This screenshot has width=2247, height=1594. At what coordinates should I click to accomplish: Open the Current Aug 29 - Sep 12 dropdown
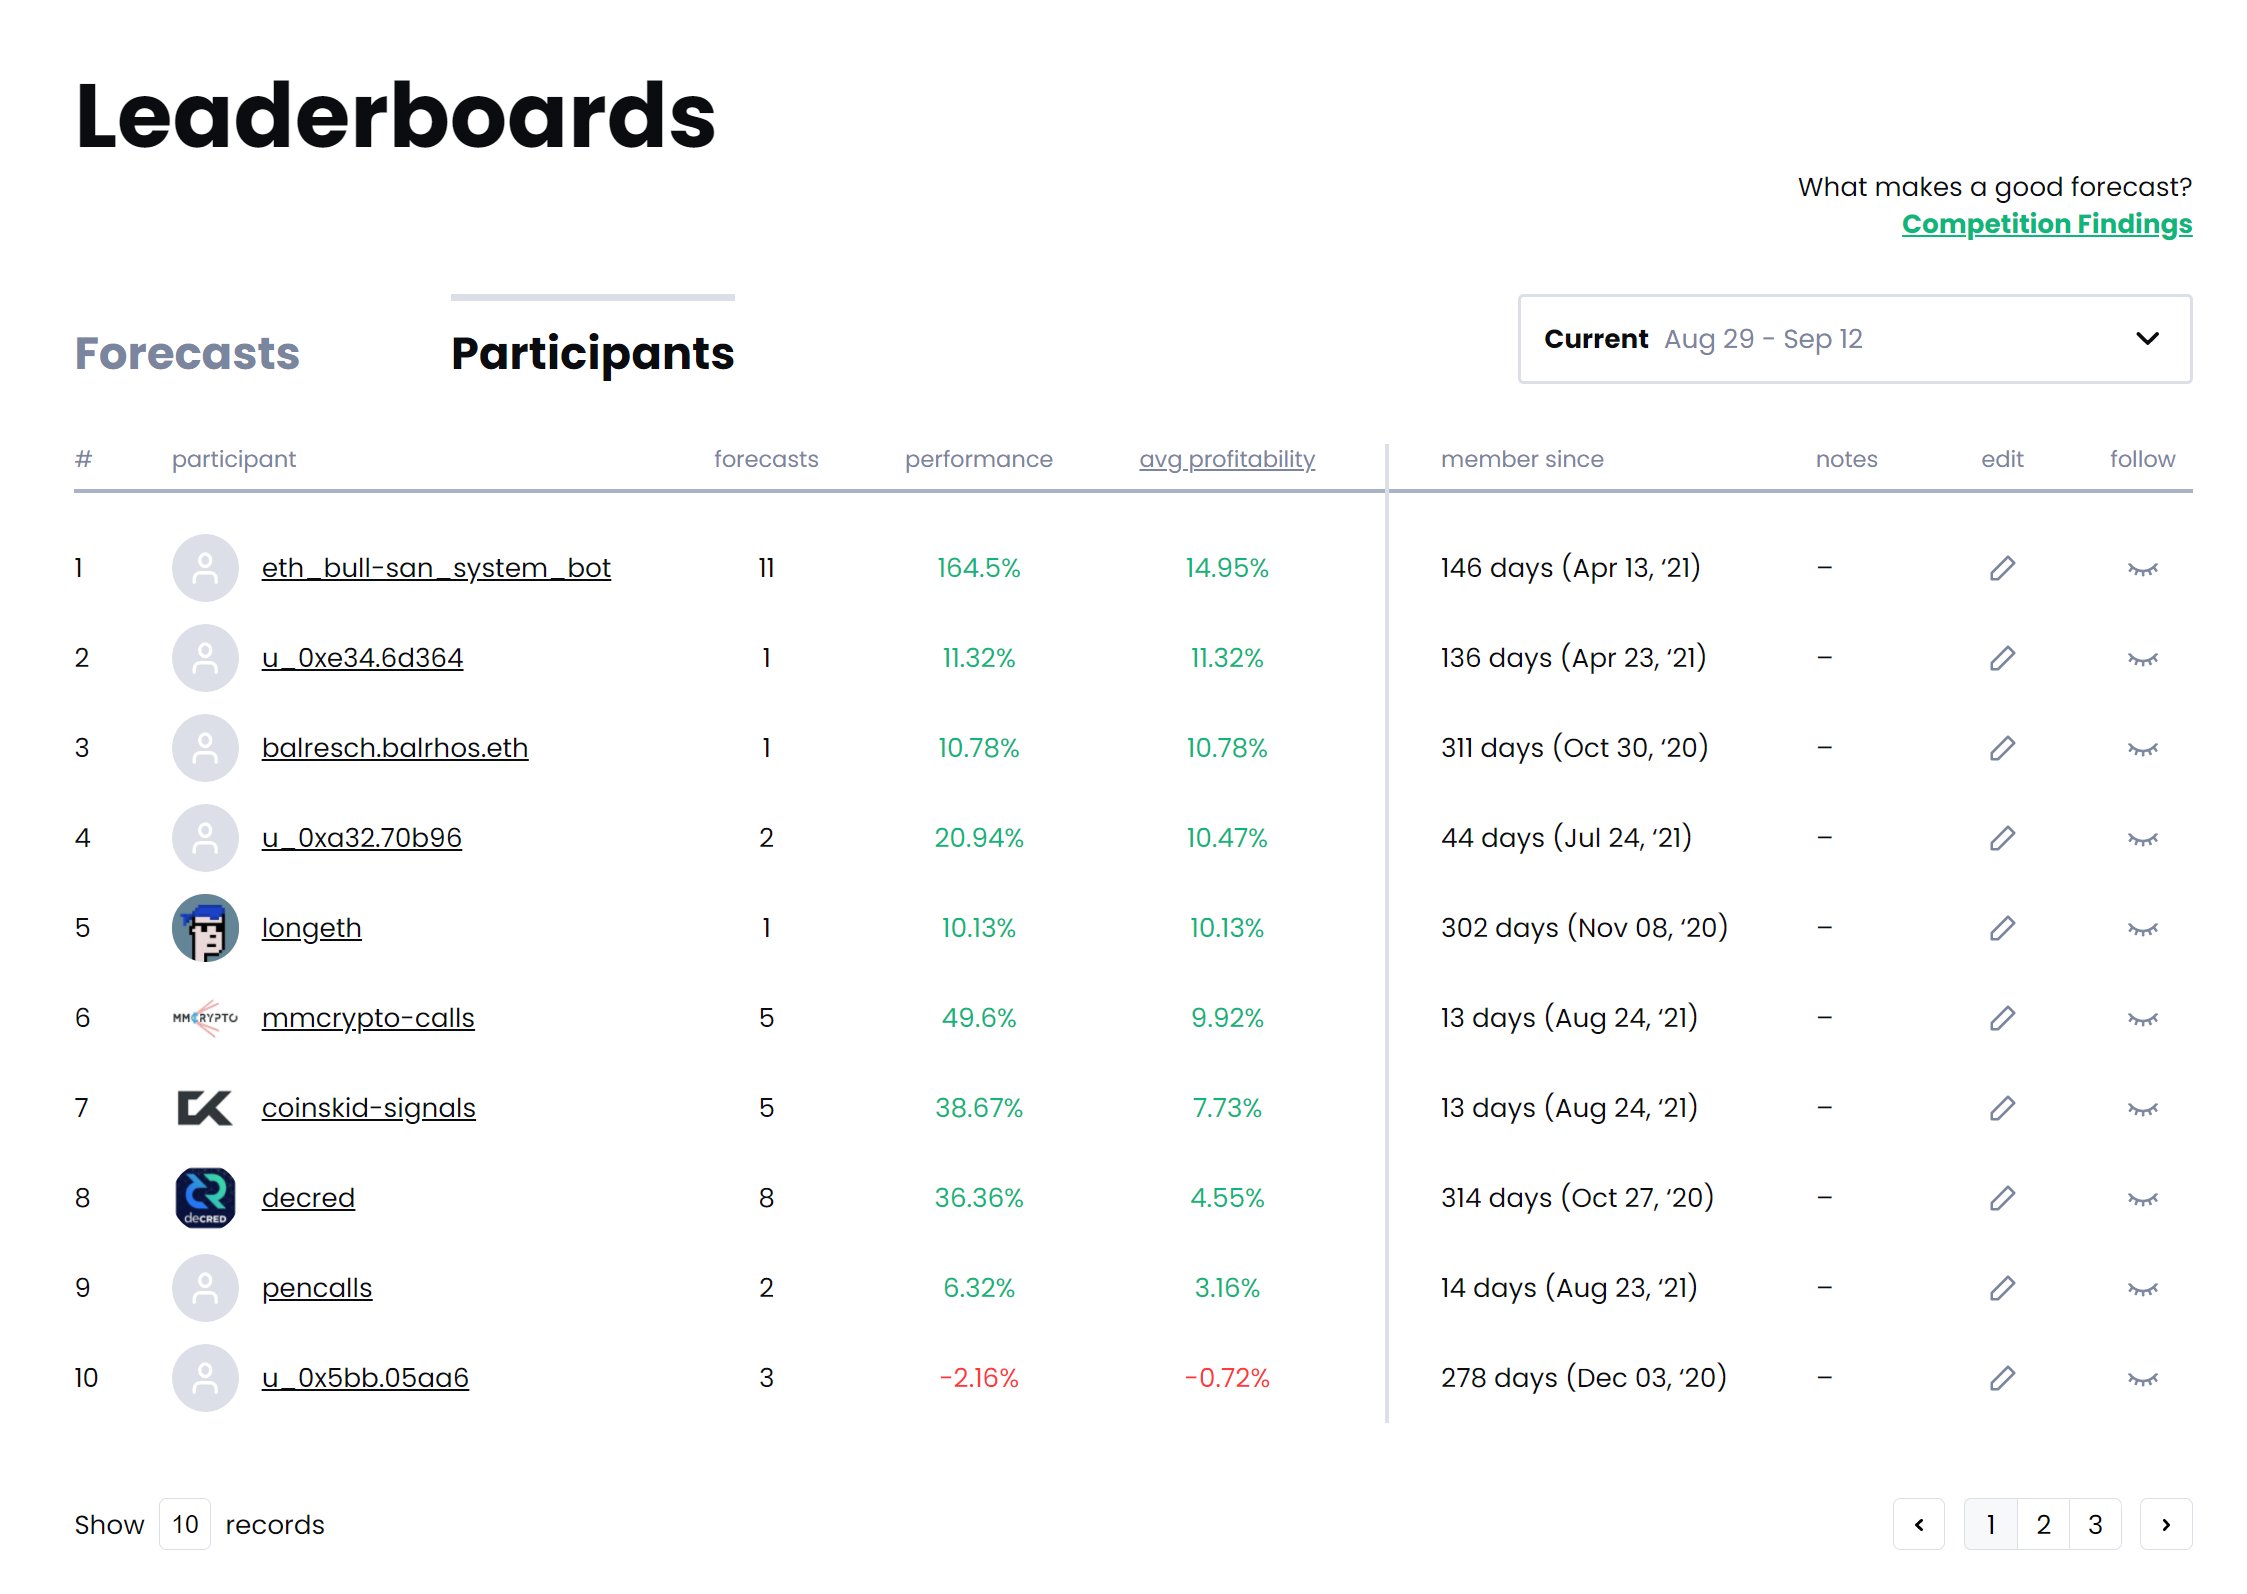click(1854, 339)
